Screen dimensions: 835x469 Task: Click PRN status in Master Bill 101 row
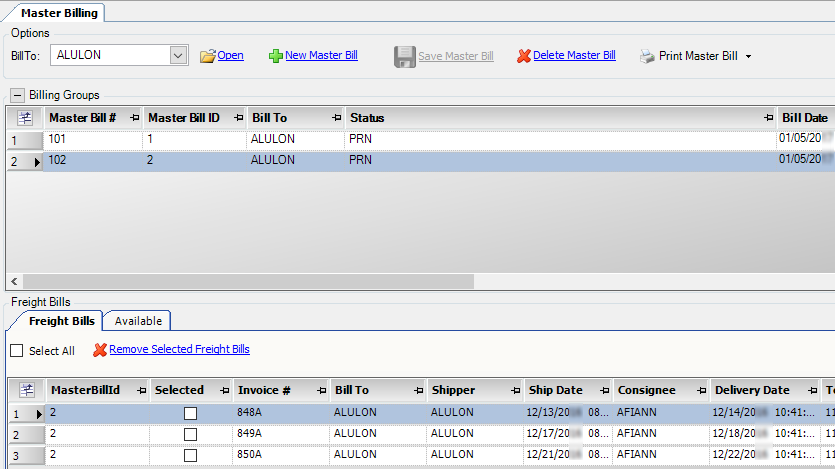(361, 139)
